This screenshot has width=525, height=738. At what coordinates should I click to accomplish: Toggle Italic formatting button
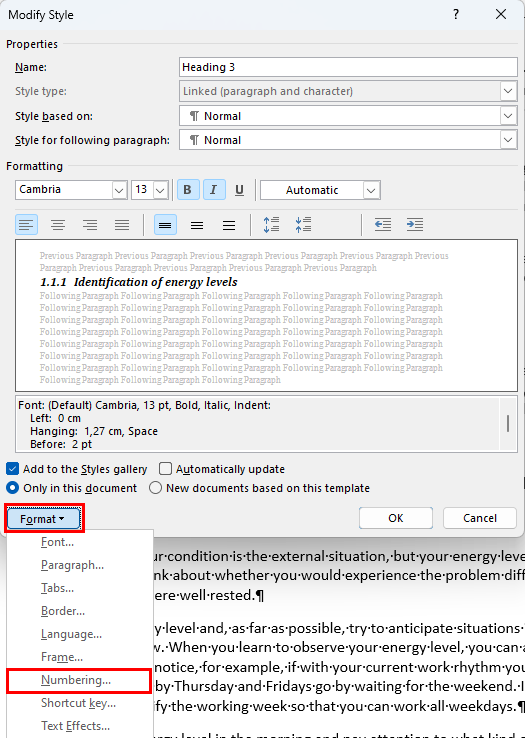click(213, 190)
